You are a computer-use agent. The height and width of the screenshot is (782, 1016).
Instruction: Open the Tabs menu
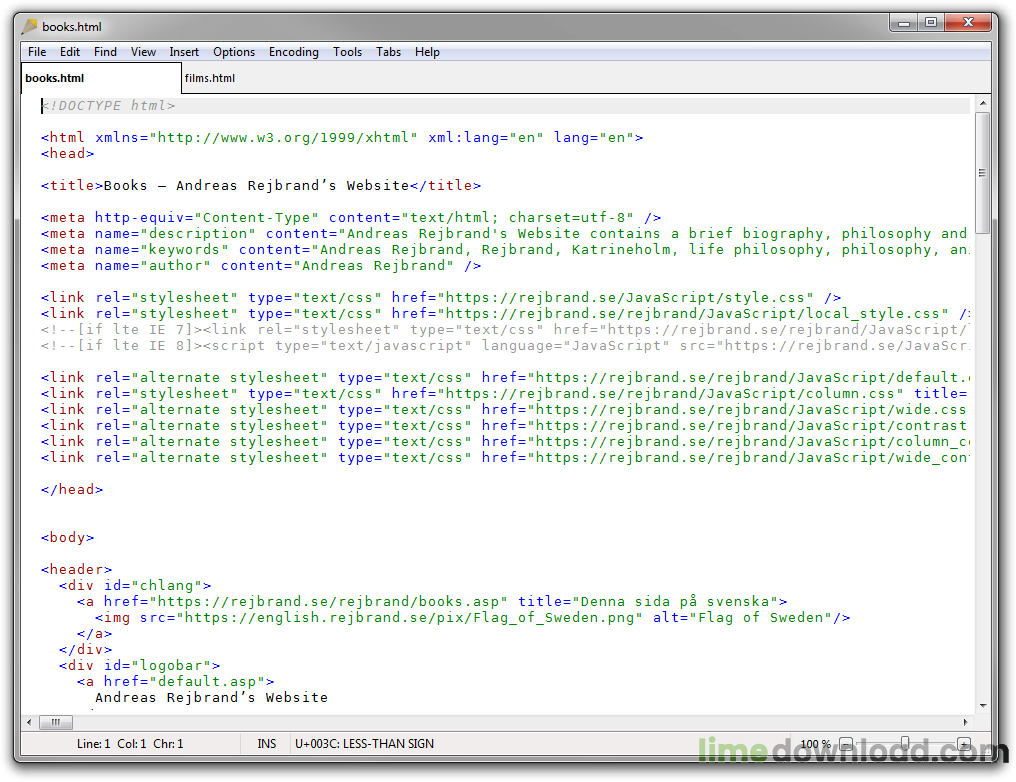(x=388, y=52)
